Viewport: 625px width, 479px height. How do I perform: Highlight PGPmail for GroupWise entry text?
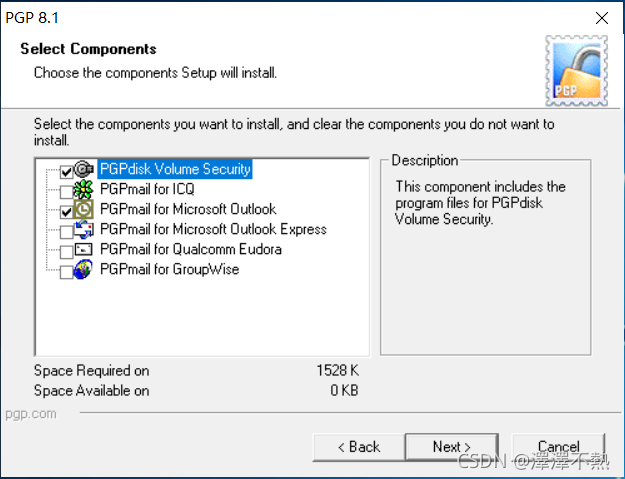pos(169,269)
